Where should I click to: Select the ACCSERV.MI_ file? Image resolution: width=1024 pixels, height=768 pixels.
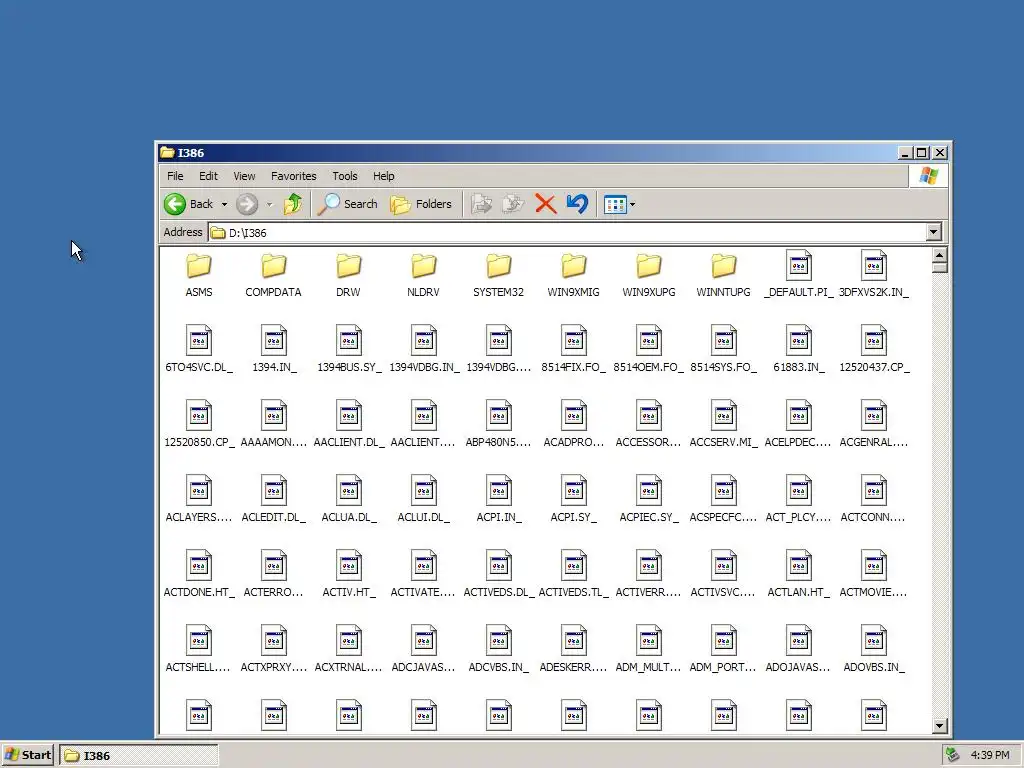pos(724,424)
